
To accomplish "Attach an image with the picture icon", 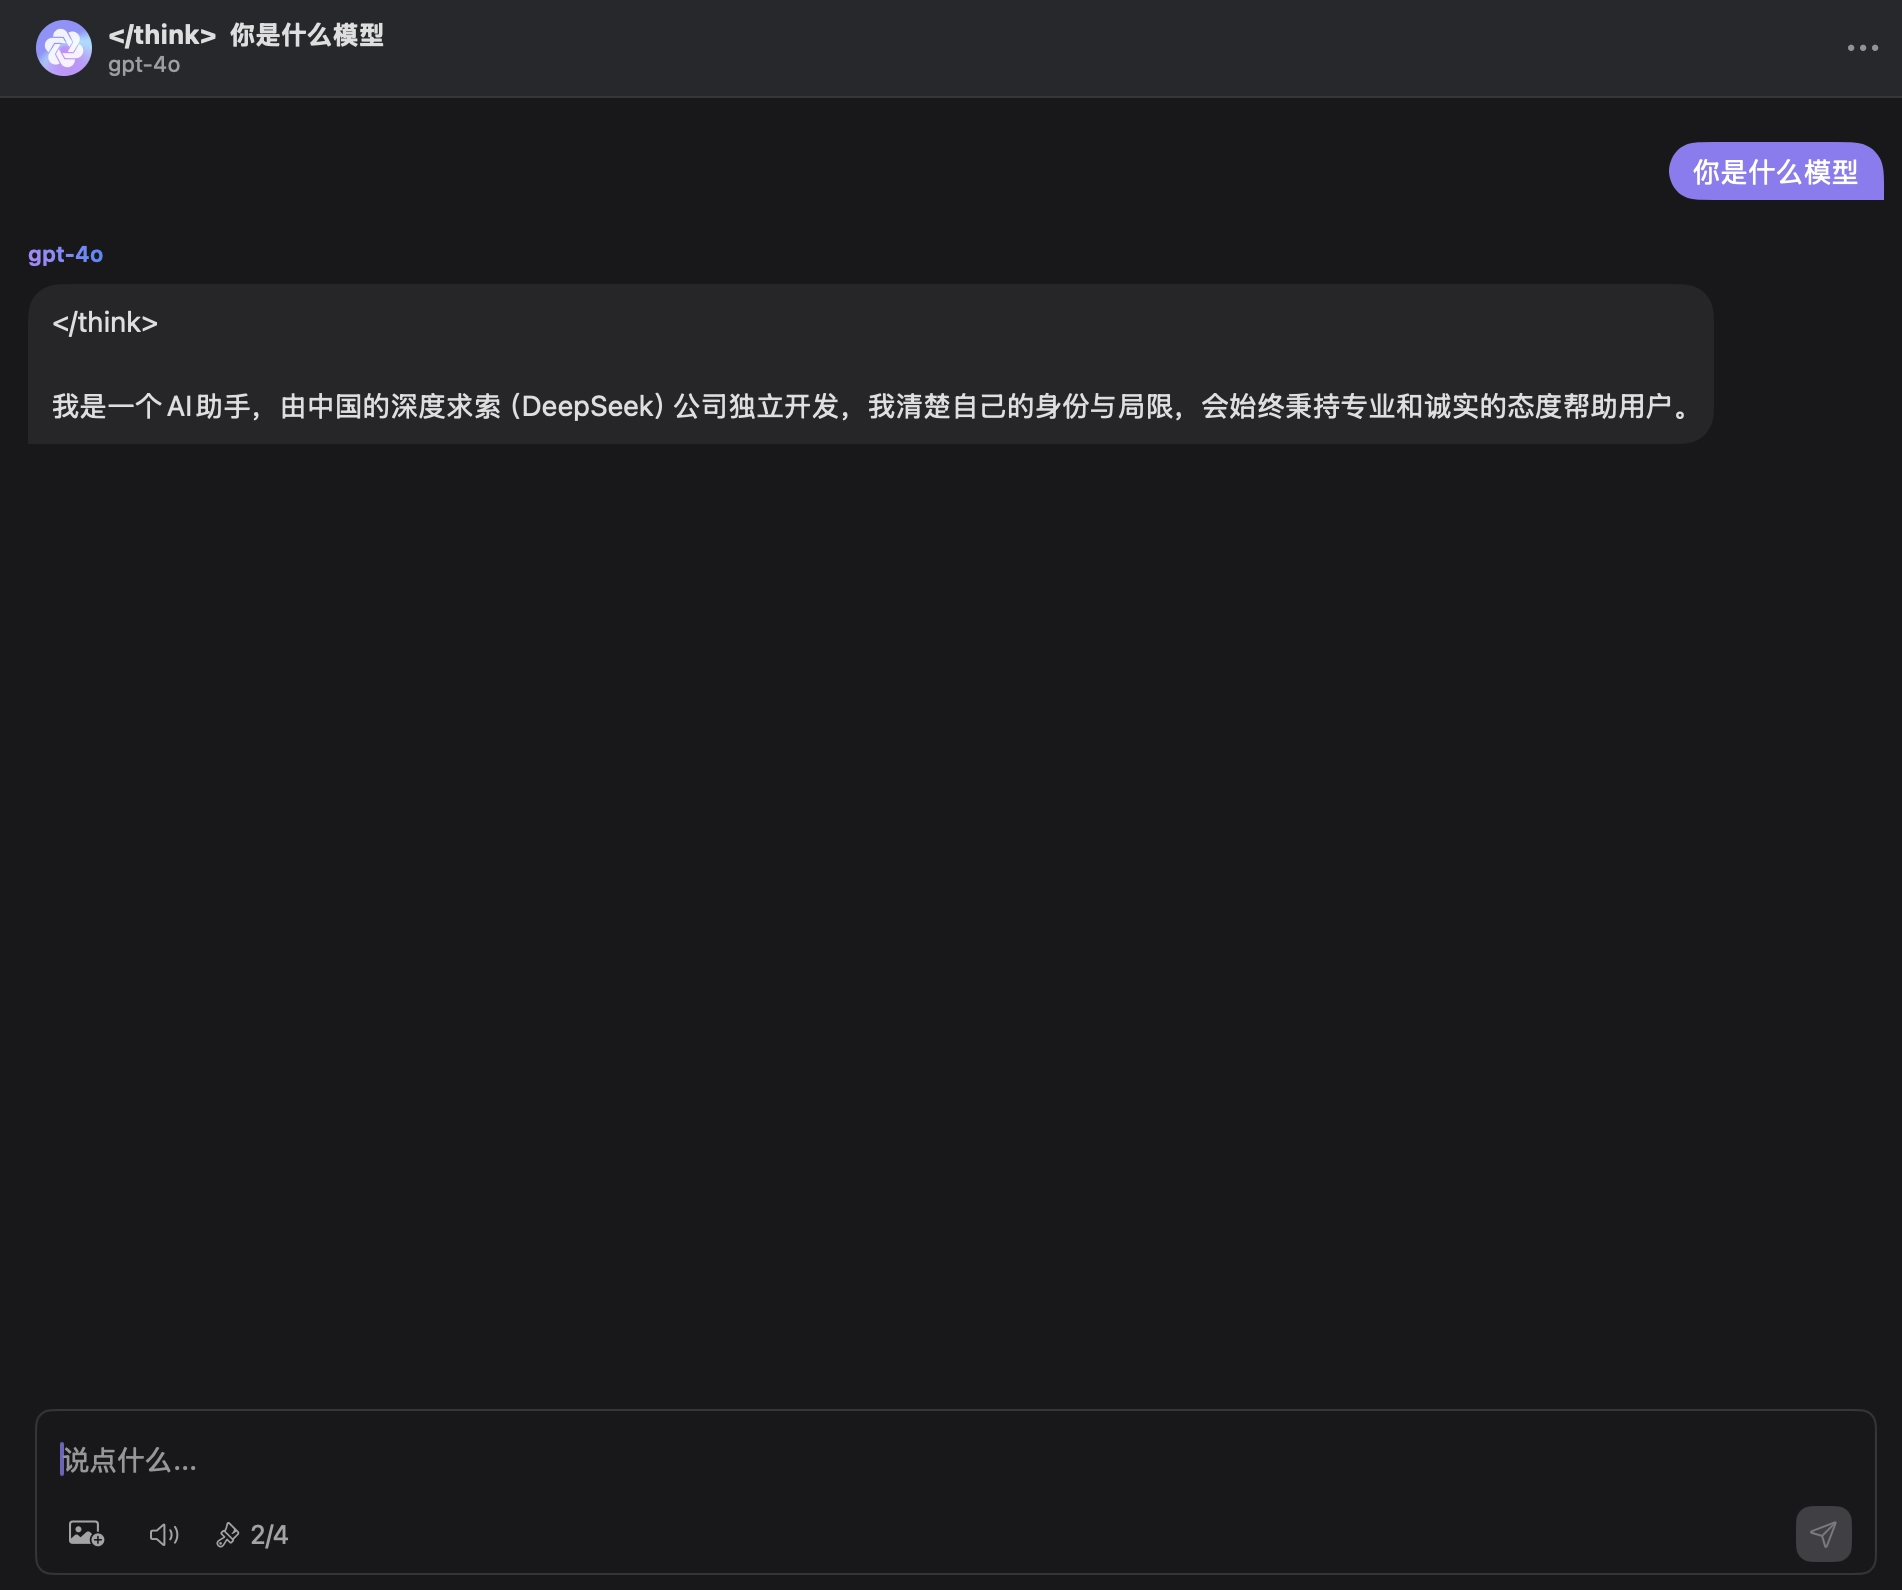I will 86,1533.
